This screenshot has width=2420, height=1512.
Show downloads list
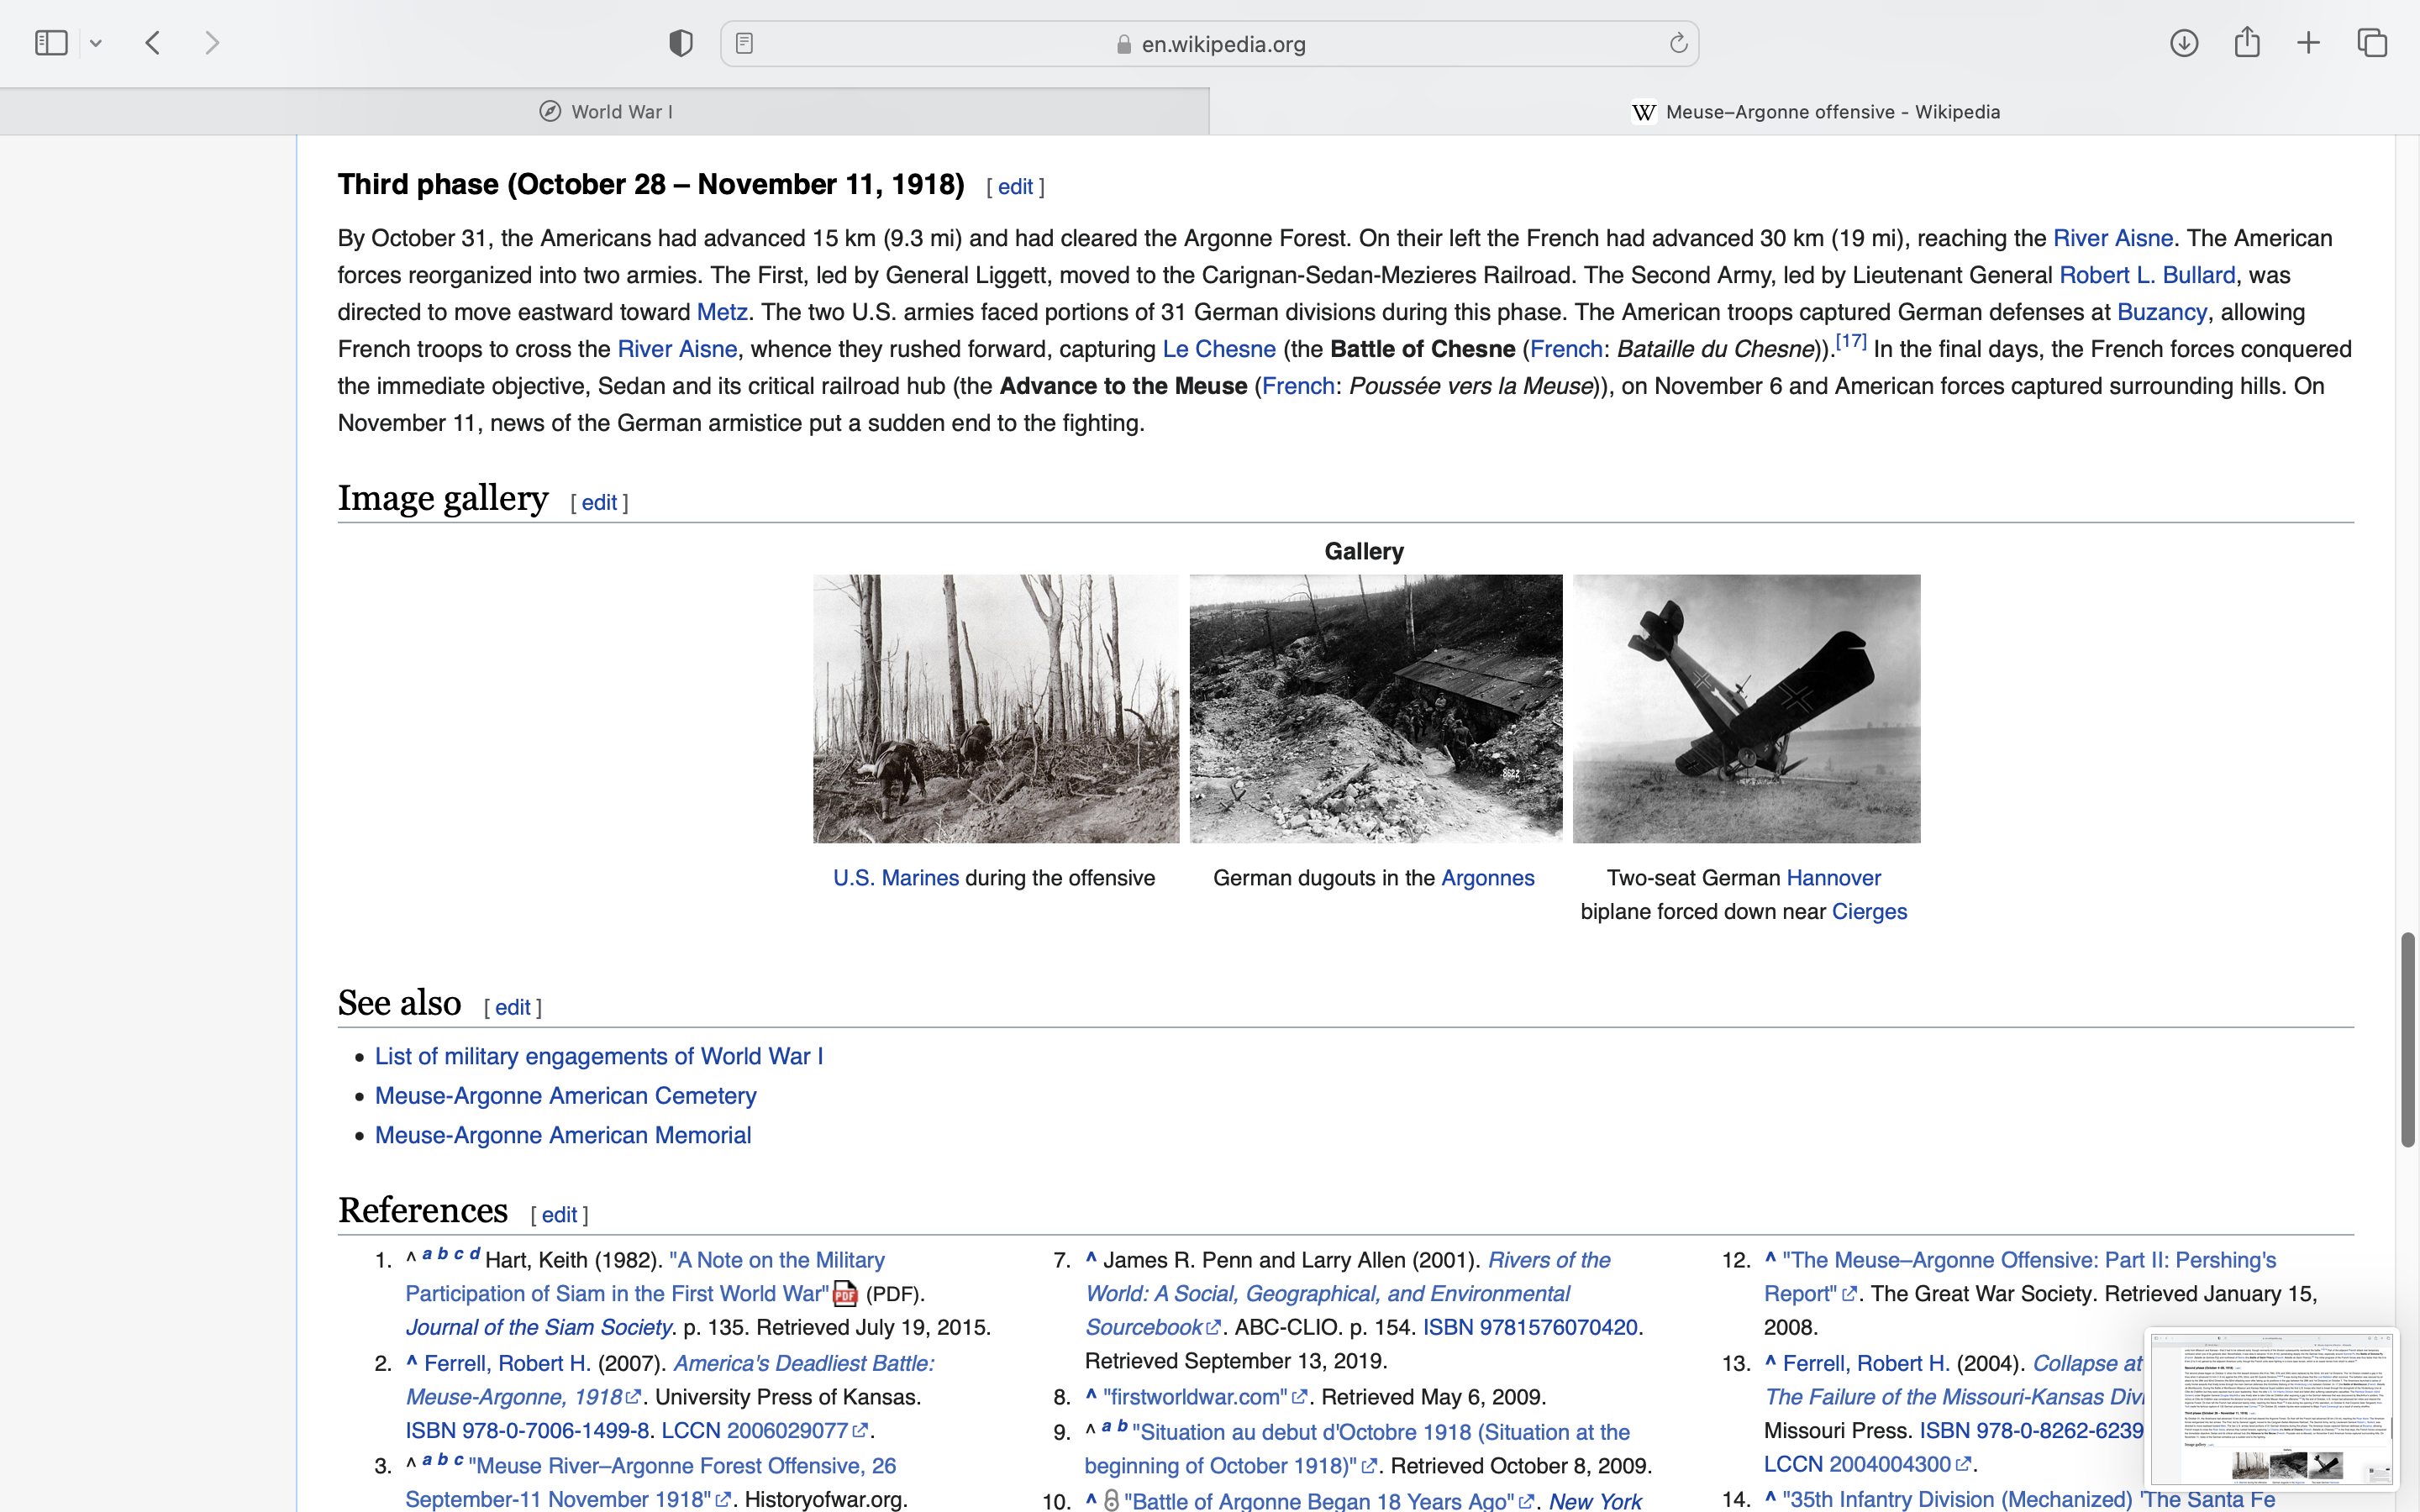point(2184,43)
